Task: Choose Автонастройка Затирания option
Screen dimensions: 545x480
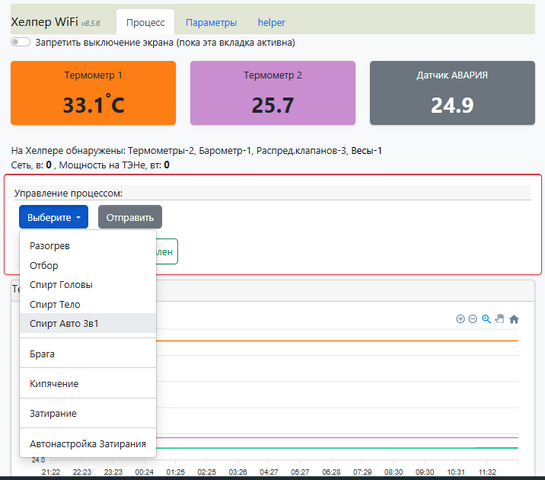Action: 88,444
